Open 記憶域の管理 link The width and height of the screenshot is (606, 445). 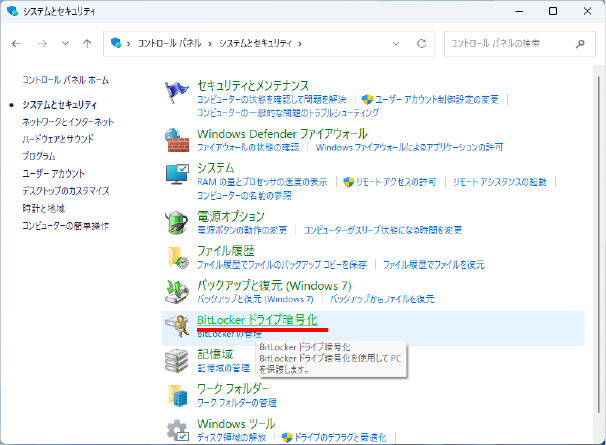pos(223,368)
